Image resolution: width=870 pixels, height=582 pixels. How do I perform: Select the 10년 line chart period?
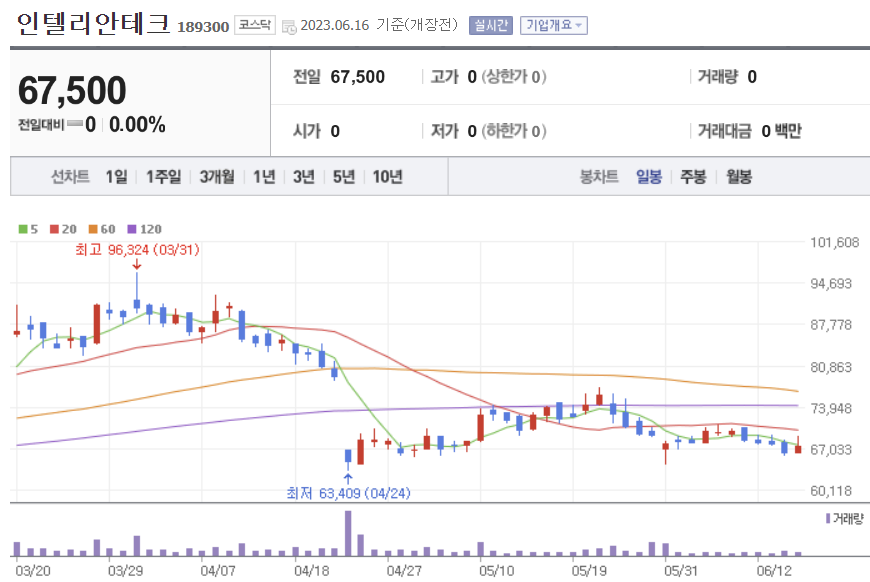tap(387, 177)
